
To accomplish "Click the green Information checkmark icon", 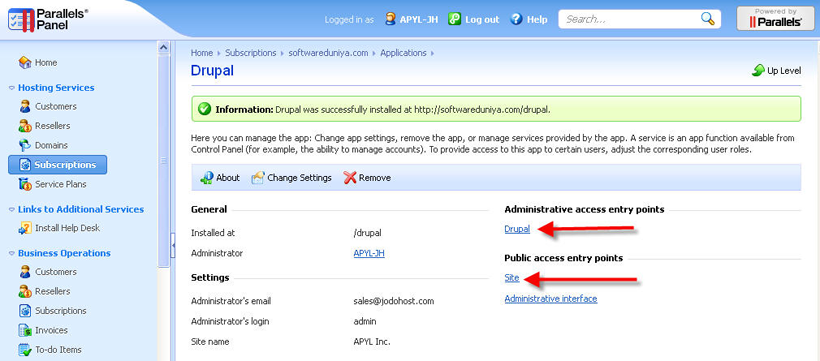I will [x=204, y=109].
